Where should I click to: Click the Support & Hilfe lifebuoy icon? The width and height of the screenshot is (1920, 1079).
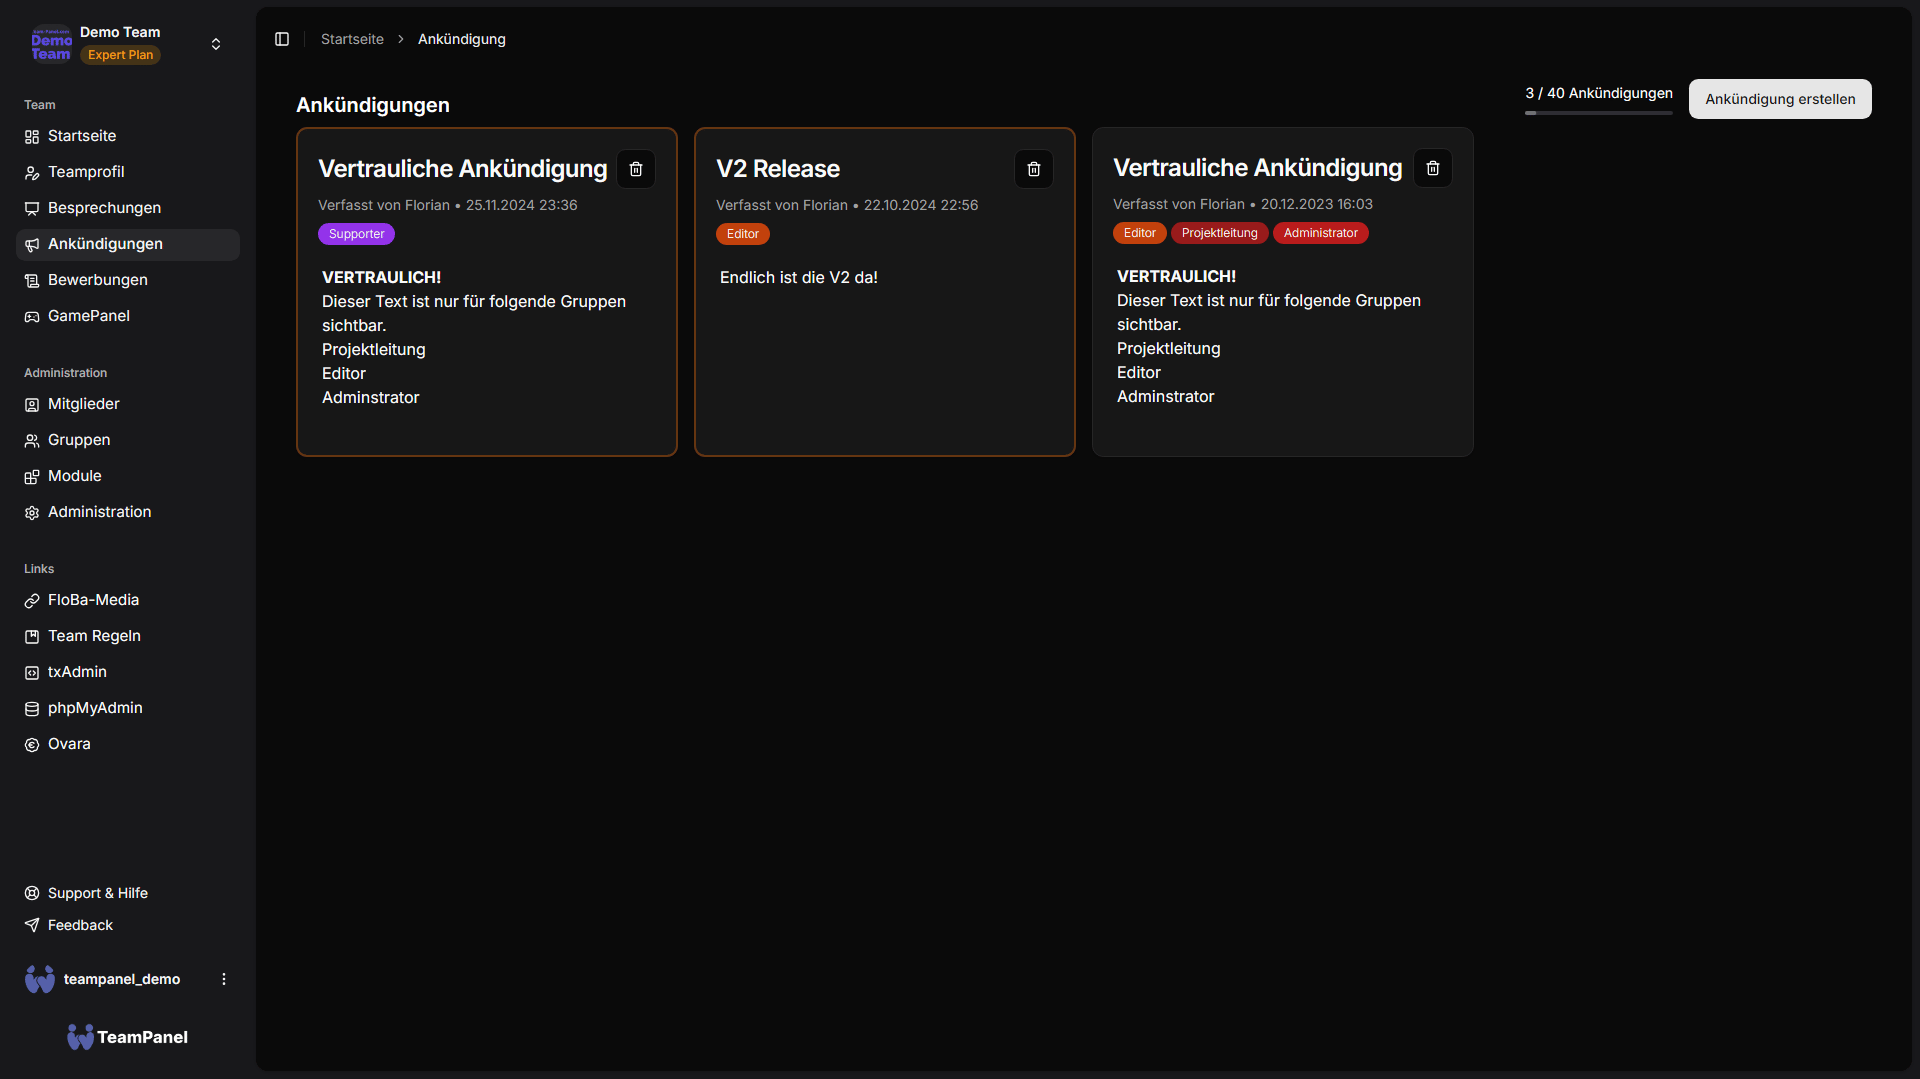32,893
